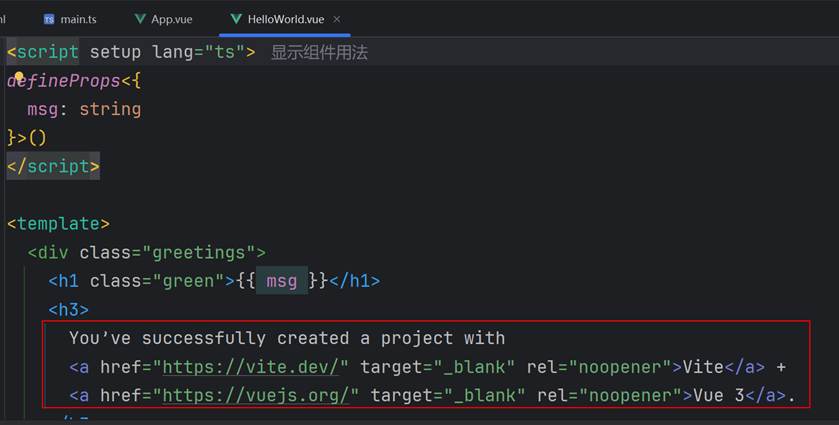
Task: Click the }>() closing line
Action: (27, 138)
